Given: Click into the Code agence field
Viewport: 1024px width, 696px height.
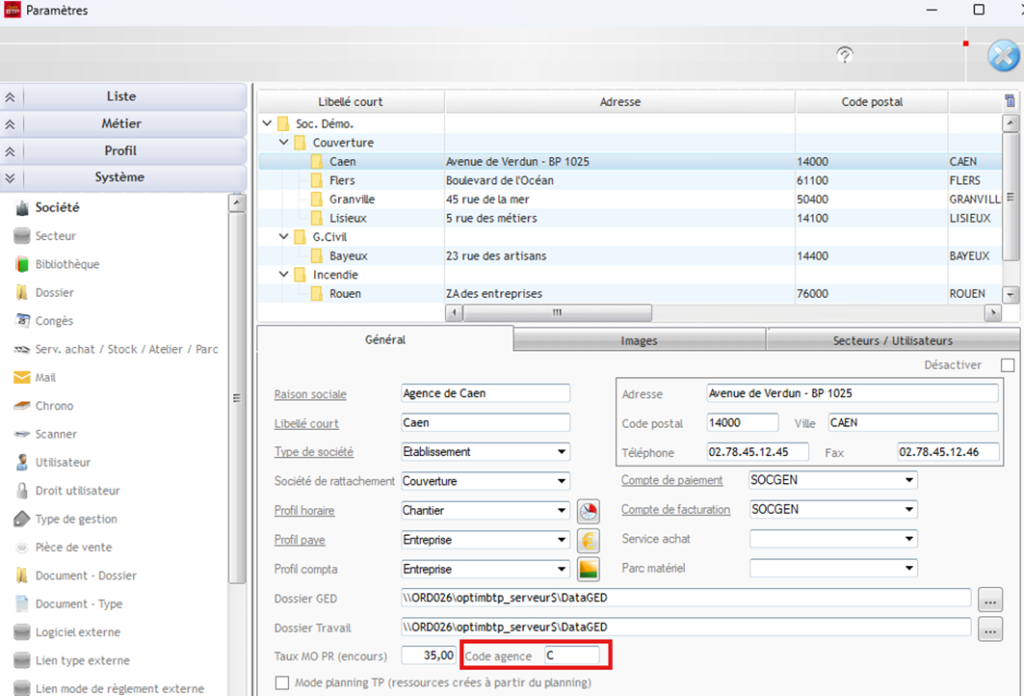Looking at the screenshot, I should (x=570, y=656).
